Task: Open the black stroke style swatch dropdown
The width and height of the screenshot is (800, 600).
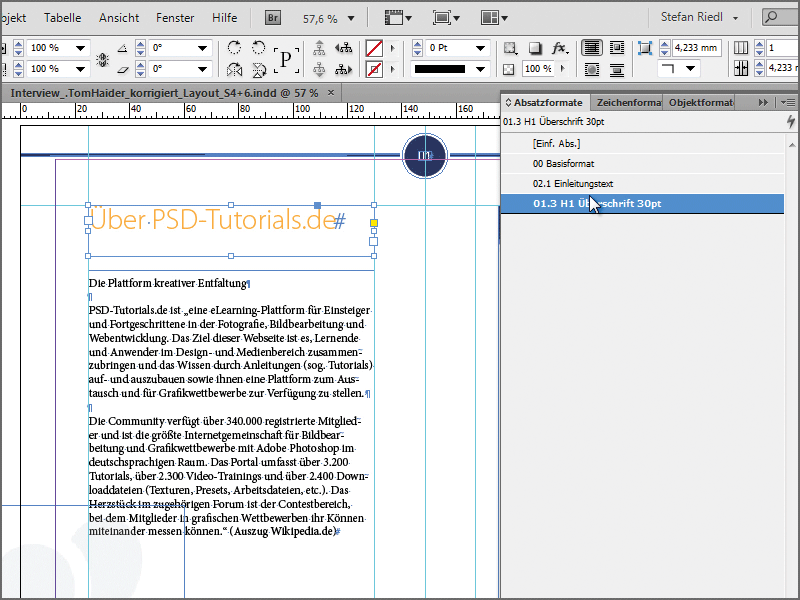Action: coord(480,69)
